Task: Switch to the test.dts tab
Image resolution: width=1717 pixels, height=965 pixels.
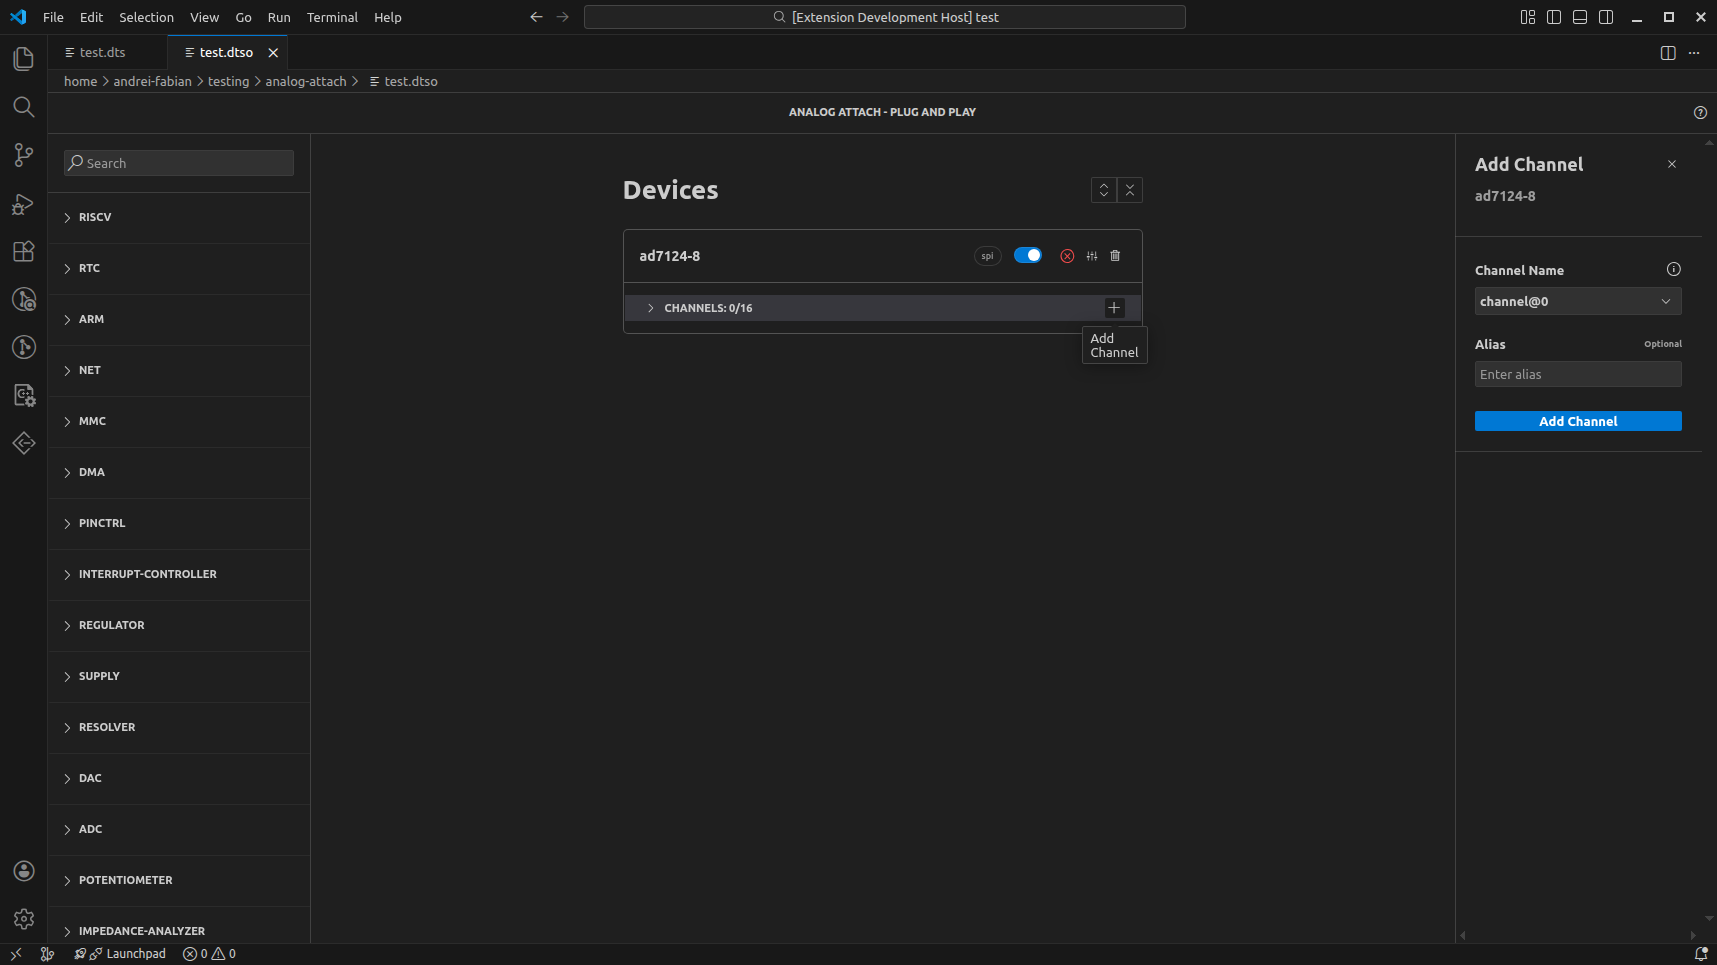Action: (x=103, y=52)
